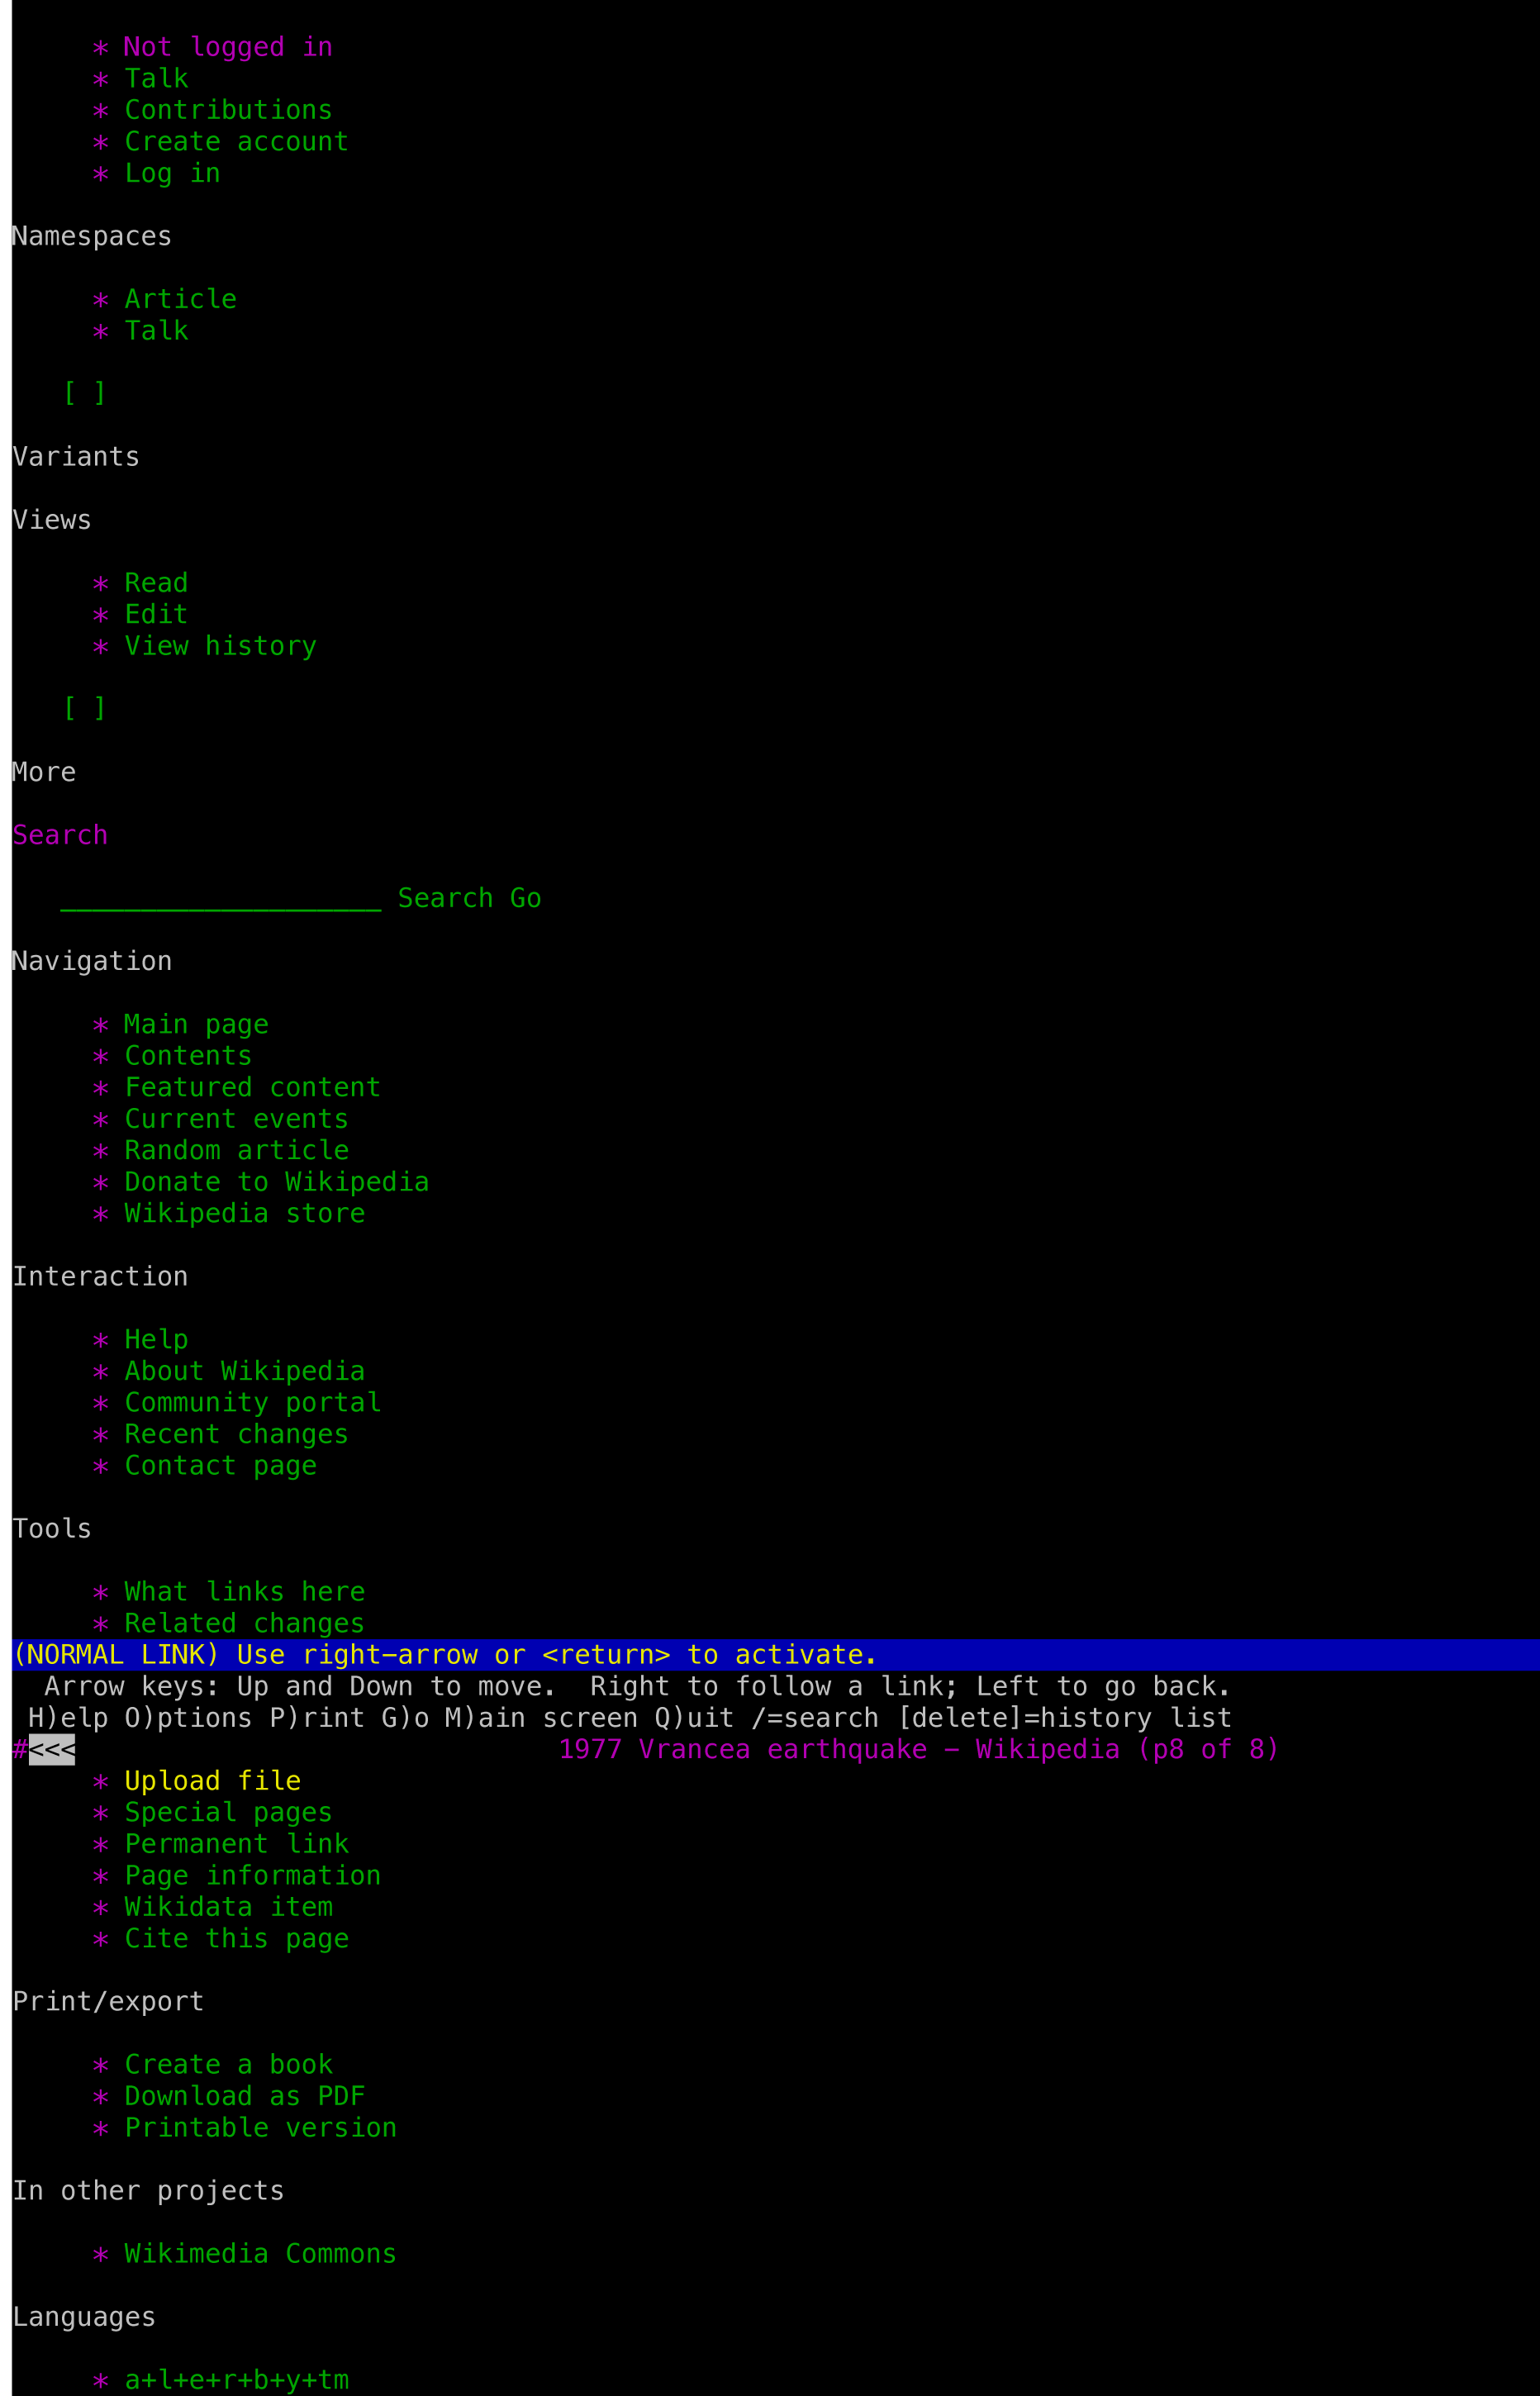
Task: Click the [delete]=history list hint
Action: [1063, 1718]
